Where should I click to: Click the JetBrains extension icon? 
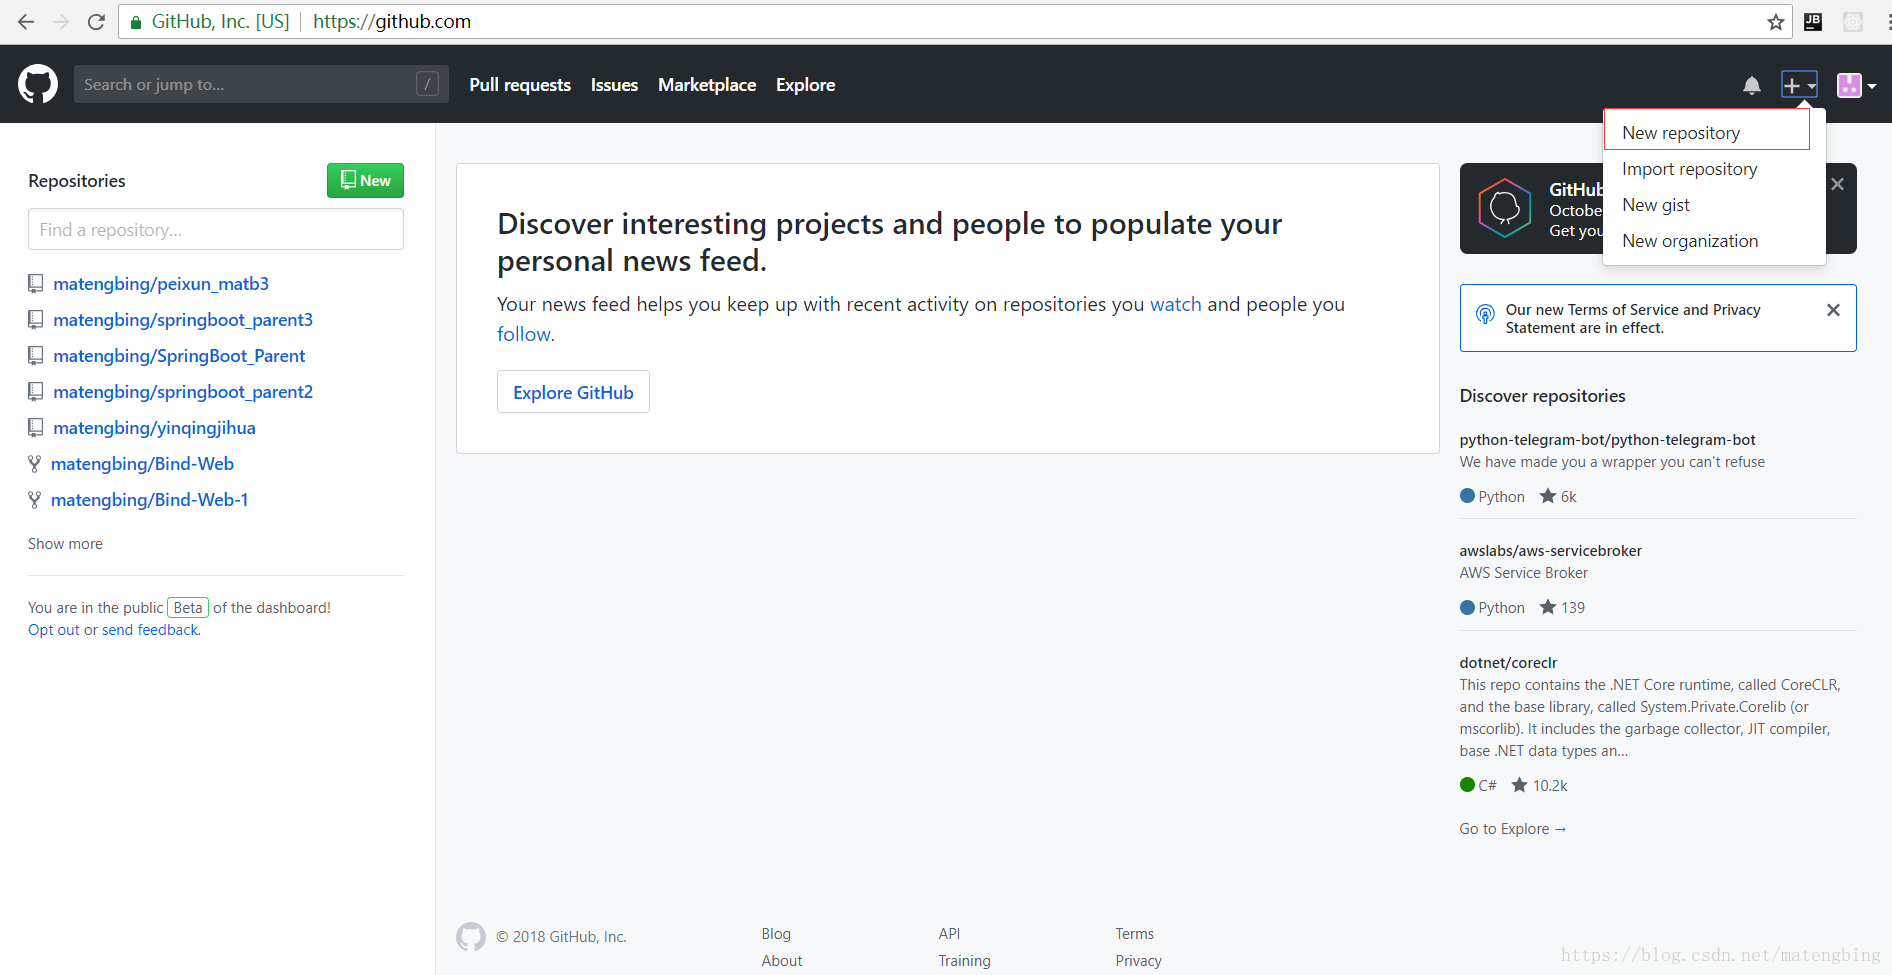(x=1813, y=22)
